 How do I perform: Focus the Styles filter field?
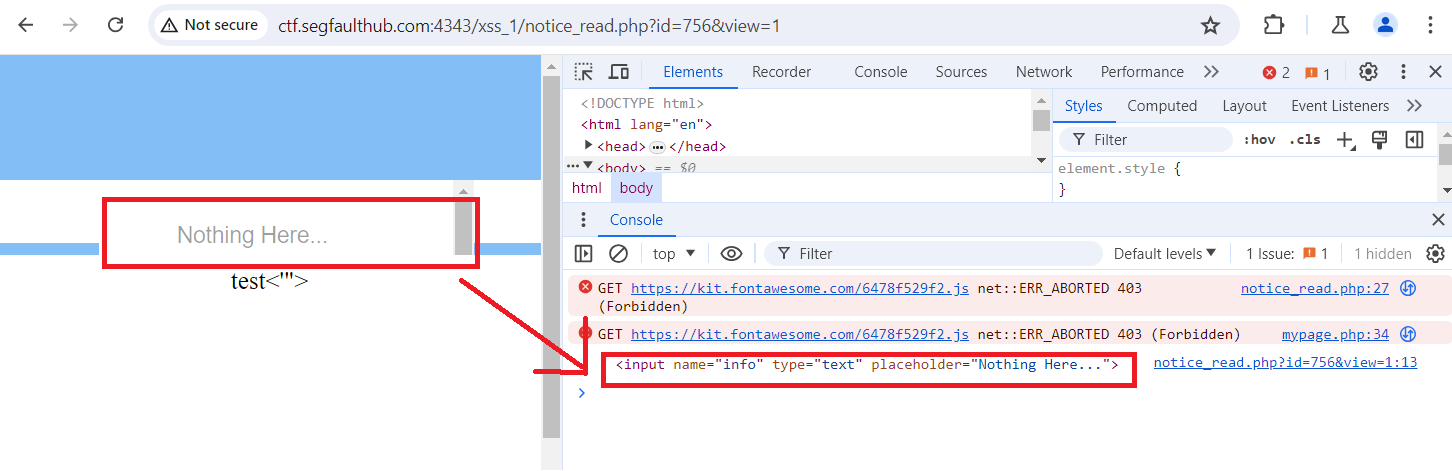pyautogui.click(x=1145, y=140)
